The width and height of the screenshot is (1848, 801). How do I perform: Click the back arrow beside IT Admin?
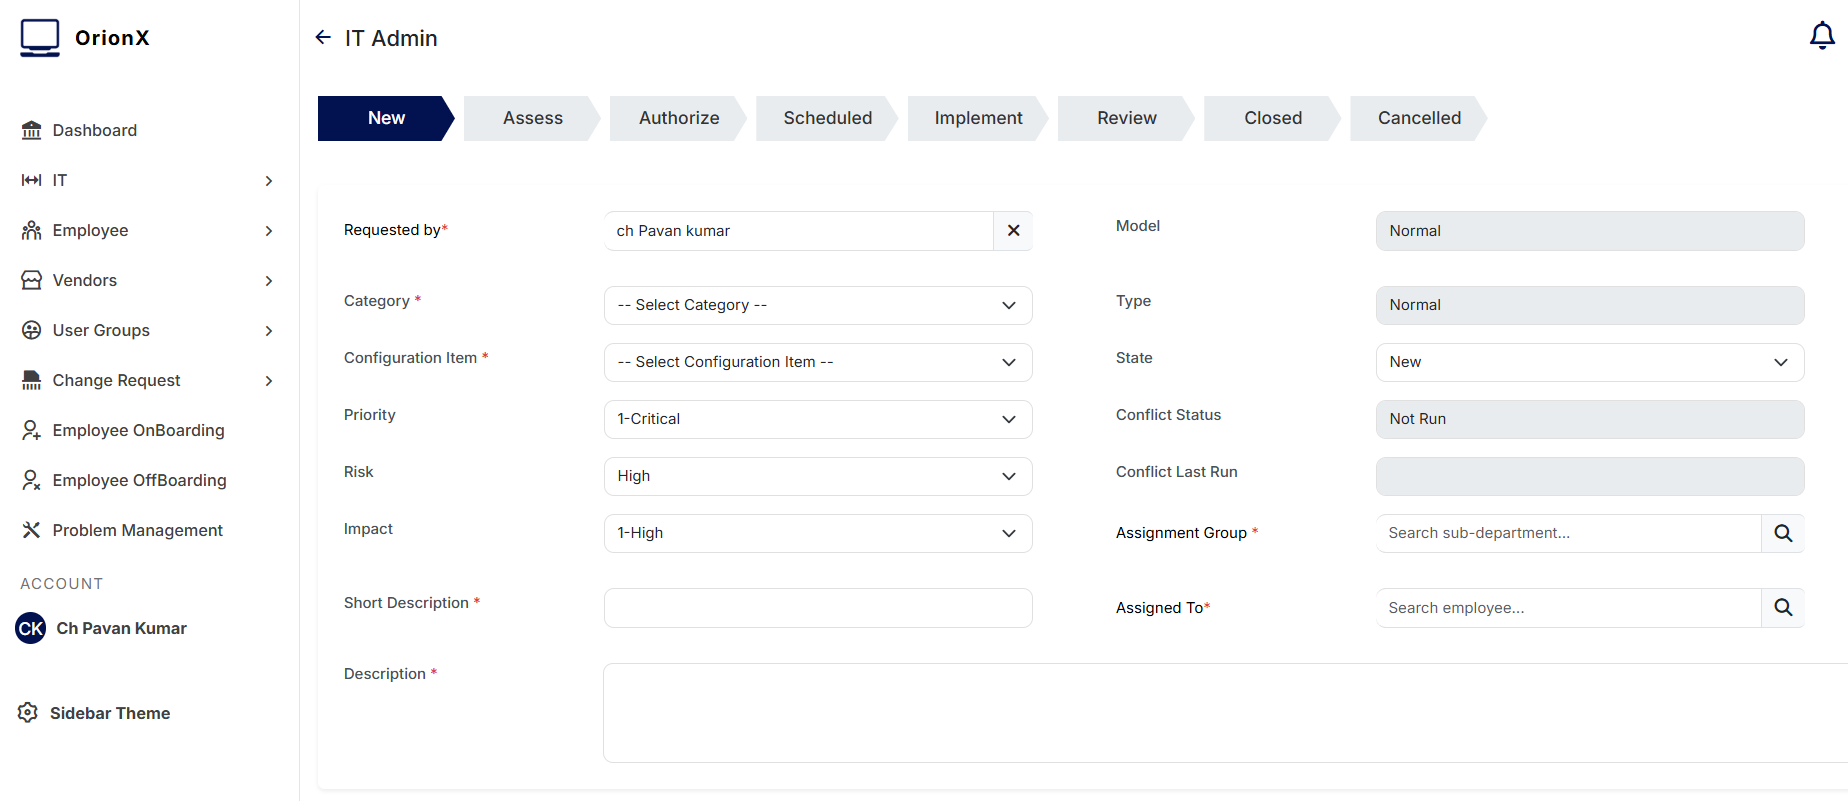[323, 38]
